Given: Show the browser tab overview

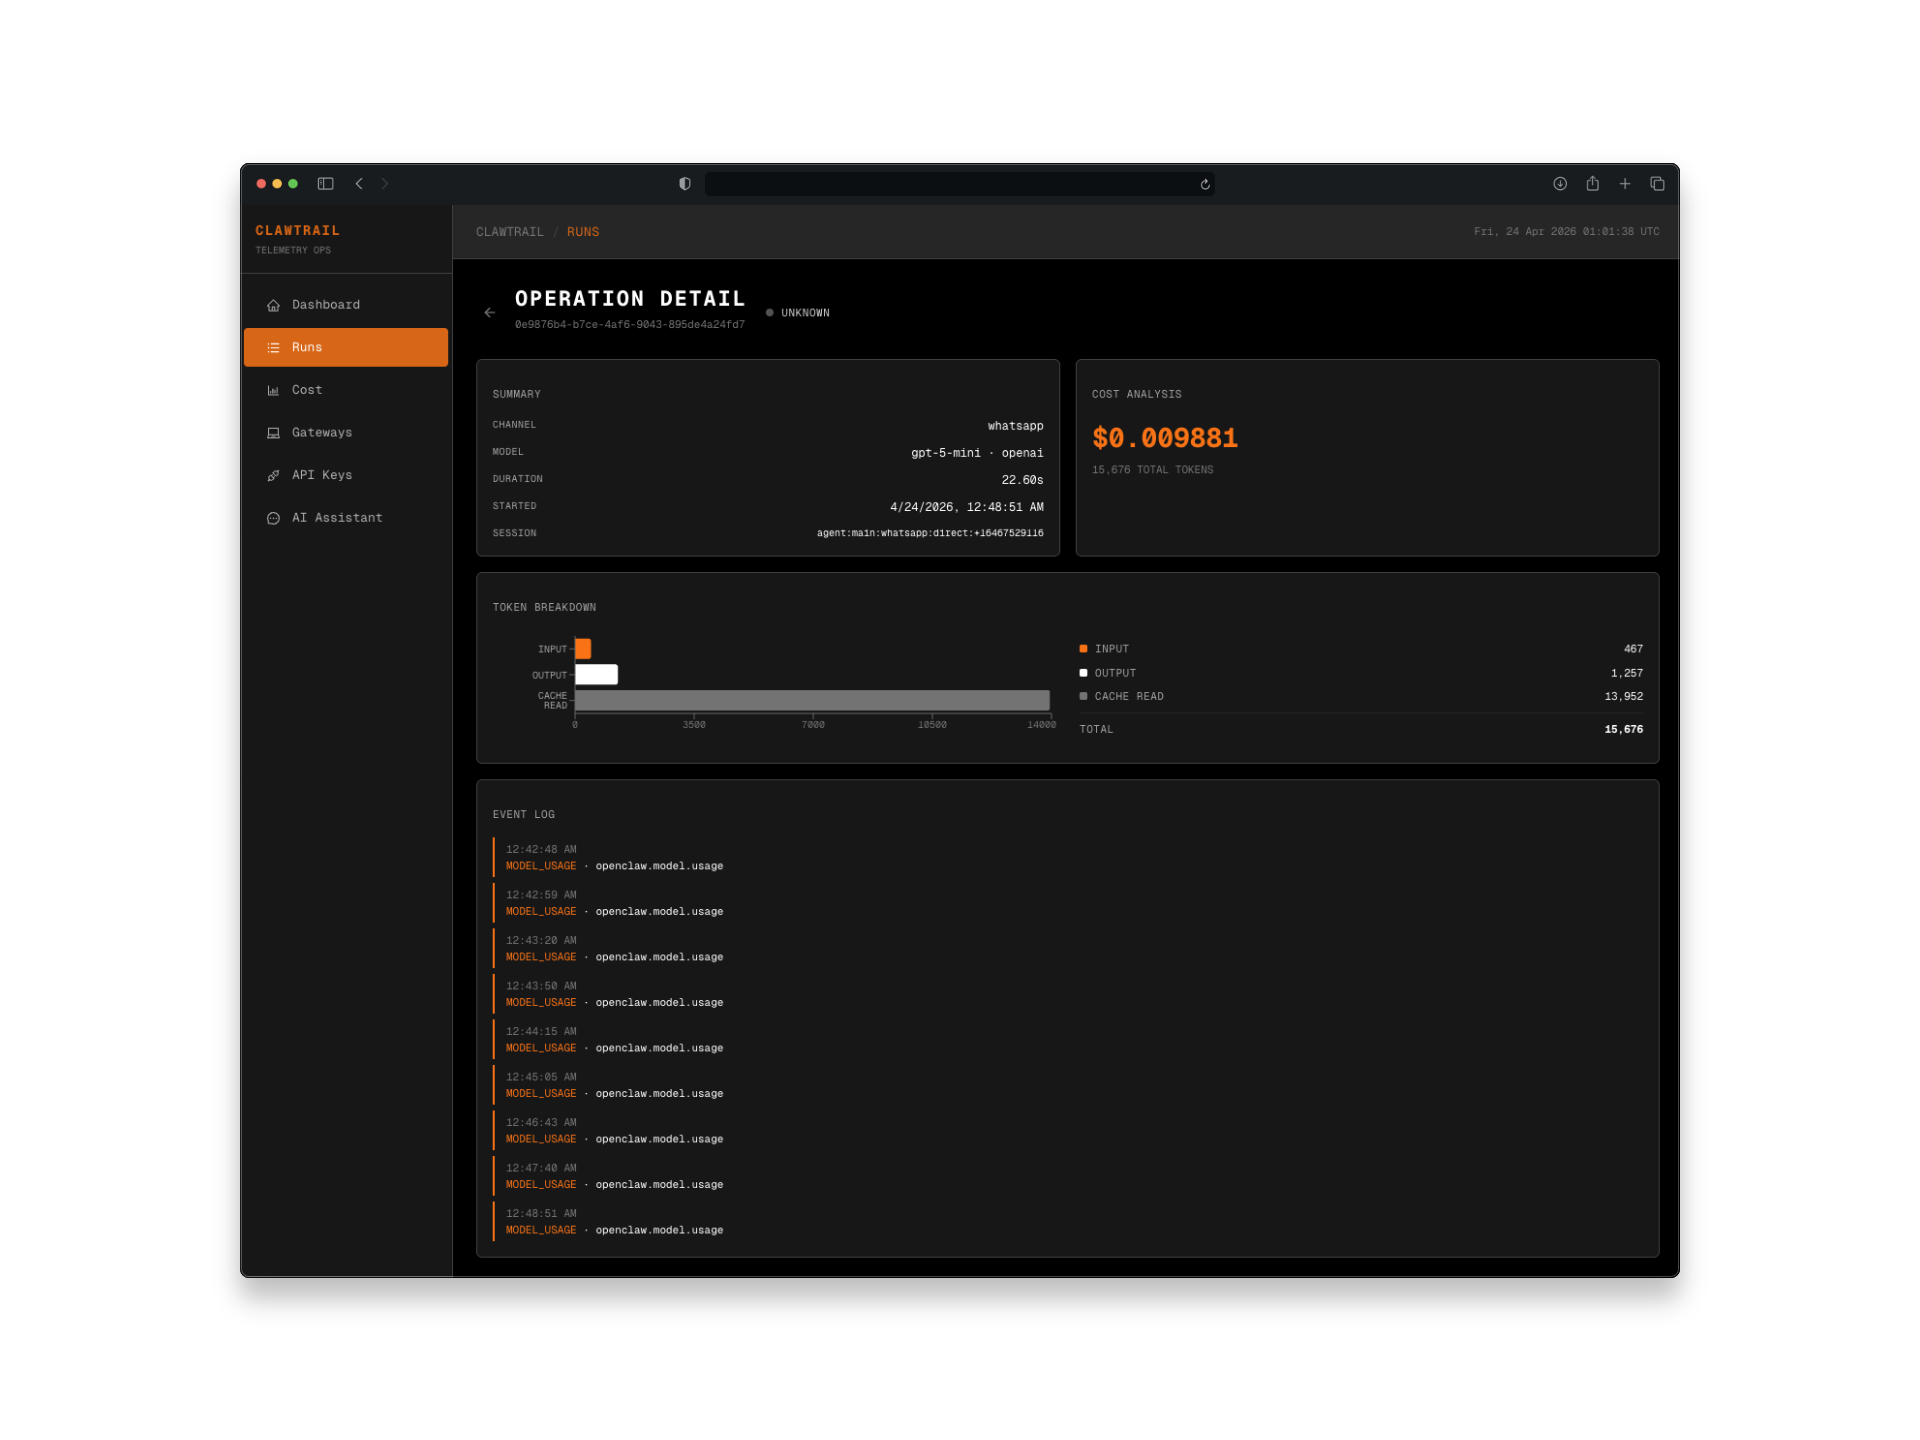Looking at the screenshot, I should click(x=1657, y=184).
